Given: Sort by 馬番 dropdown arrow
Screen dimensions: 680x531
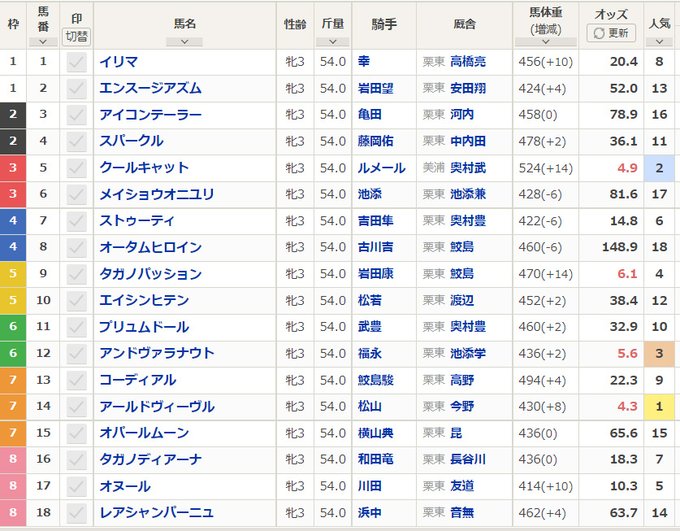Looking at the screenshot, I should pyautogui.click(x=43, y=42).
